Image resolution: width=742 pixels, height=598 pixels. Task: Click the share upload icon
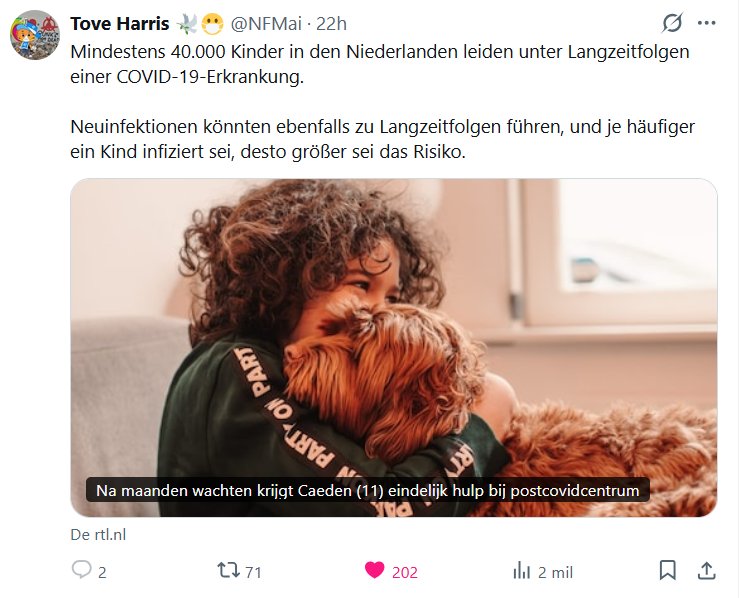click(707, 570)
